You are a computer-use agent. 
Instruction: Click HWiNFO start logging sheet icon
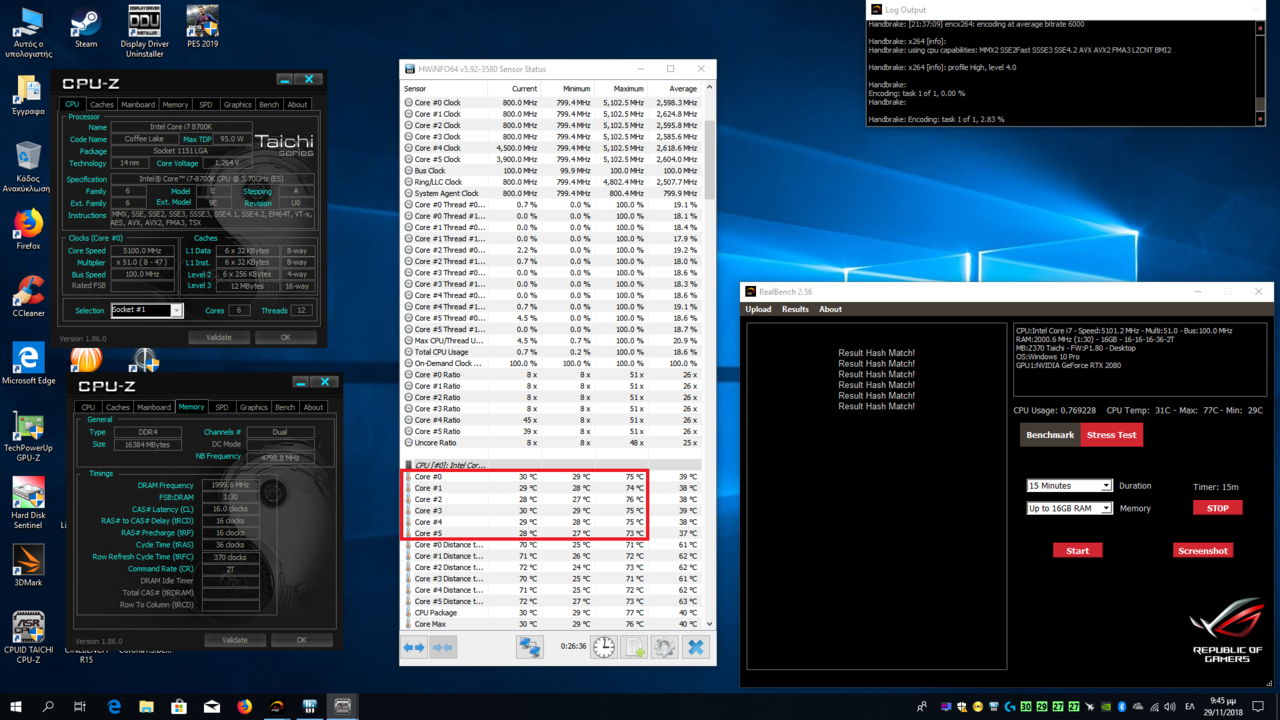click(x=634, y=647)
